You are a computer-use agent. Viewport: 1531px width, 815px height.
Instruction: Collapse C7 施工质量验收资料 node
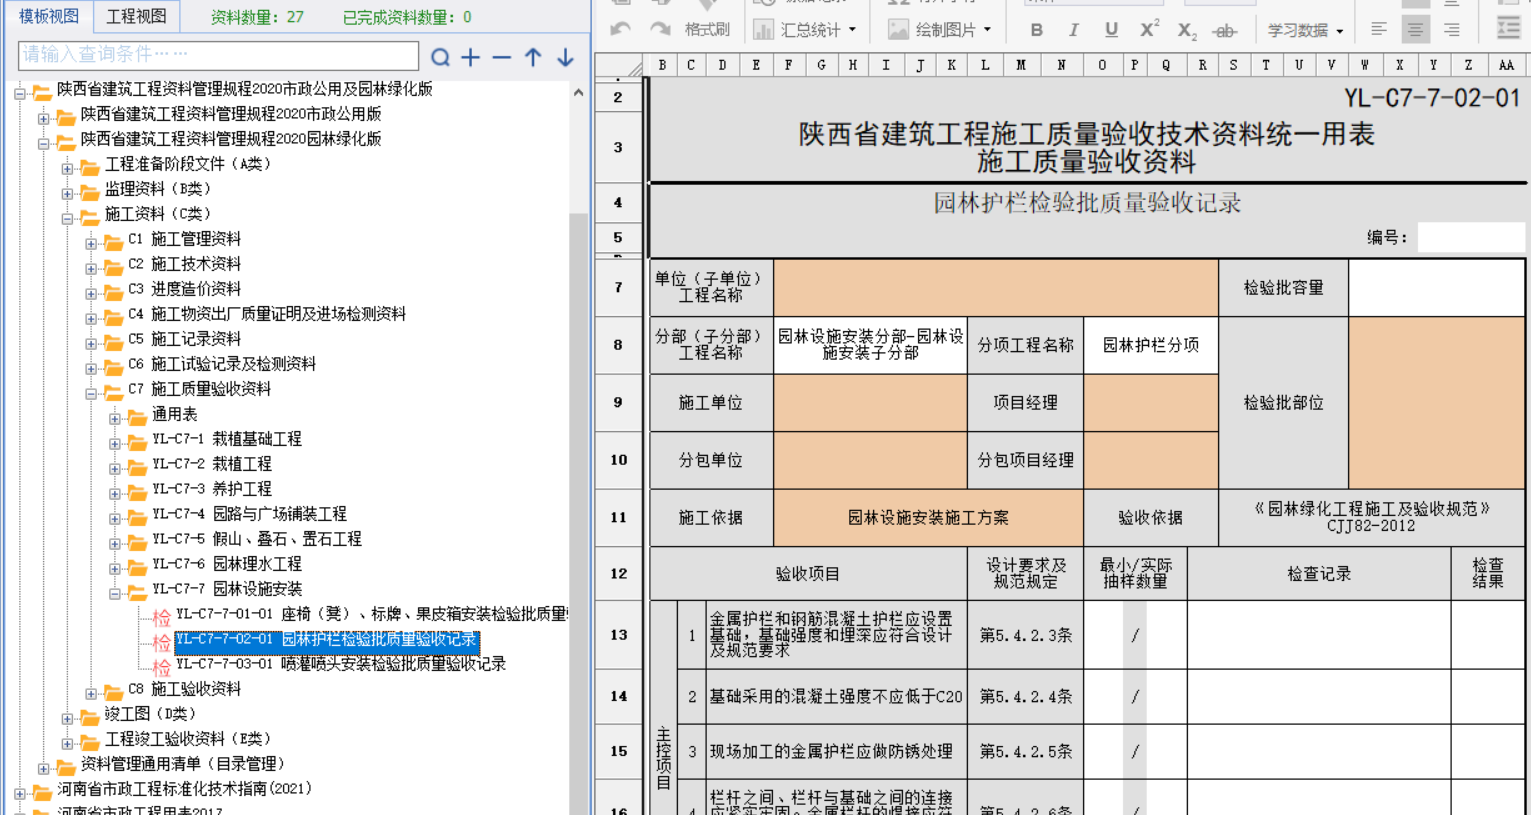[x=91, y=393]
